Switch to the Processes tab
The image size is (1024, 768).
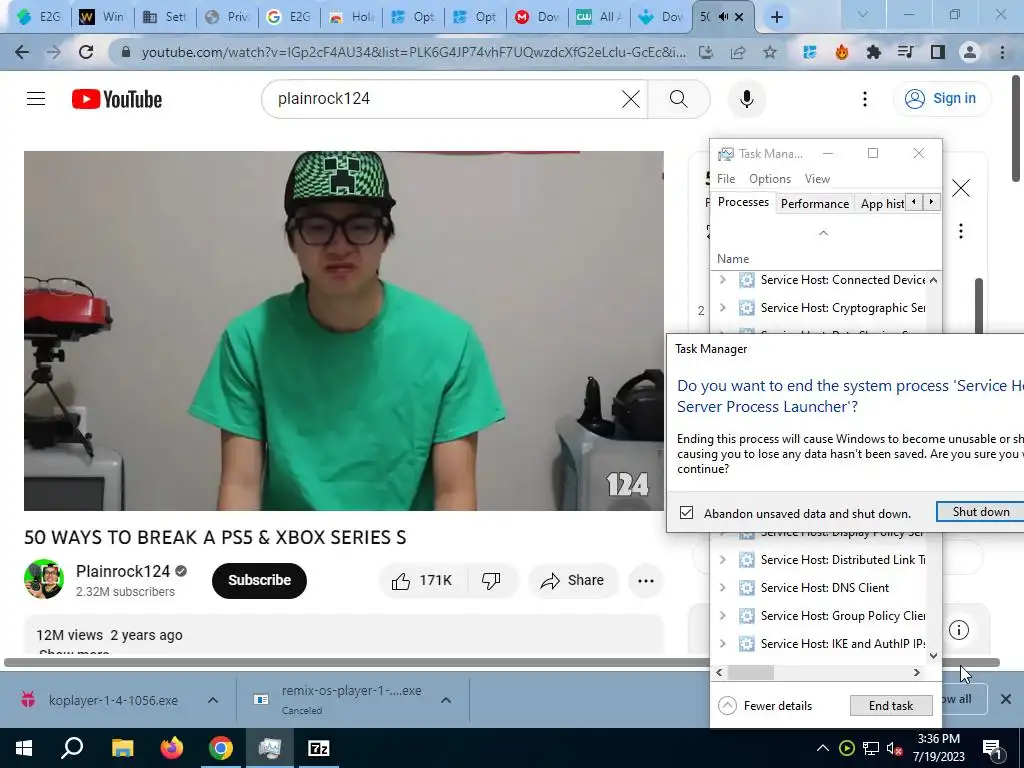pyautogui.click(x=743, y=202)
